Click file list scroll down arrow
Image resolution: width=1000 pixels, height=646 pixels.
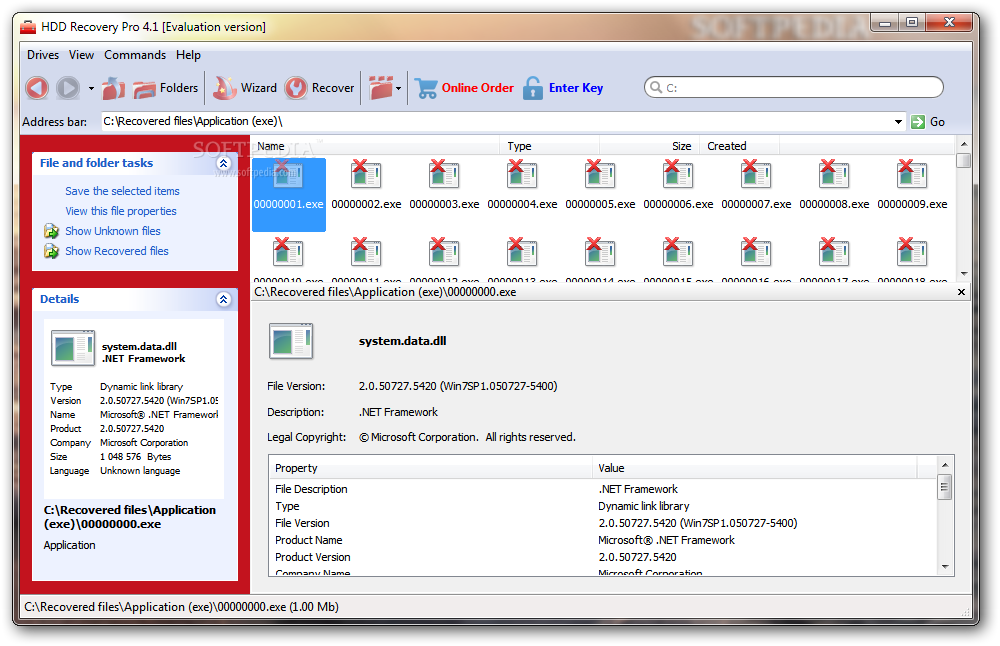tap(964, 274)
